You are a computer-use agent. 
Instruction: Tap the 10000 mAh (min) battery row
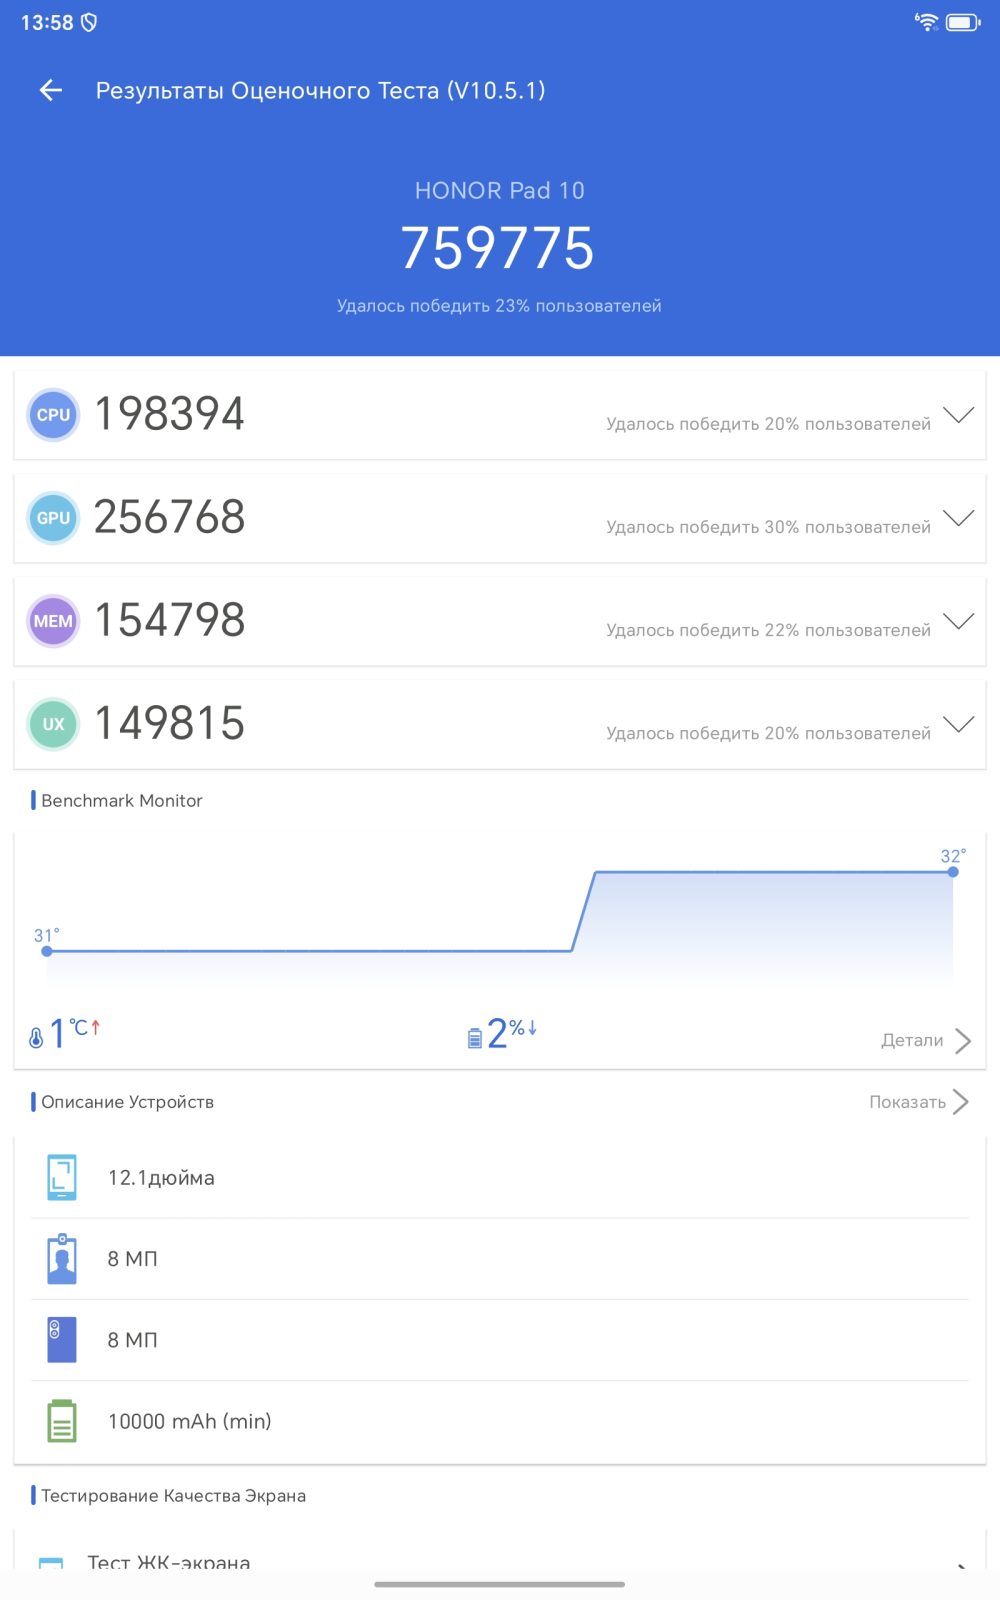pyautogui.click(x=500, y=1422)
